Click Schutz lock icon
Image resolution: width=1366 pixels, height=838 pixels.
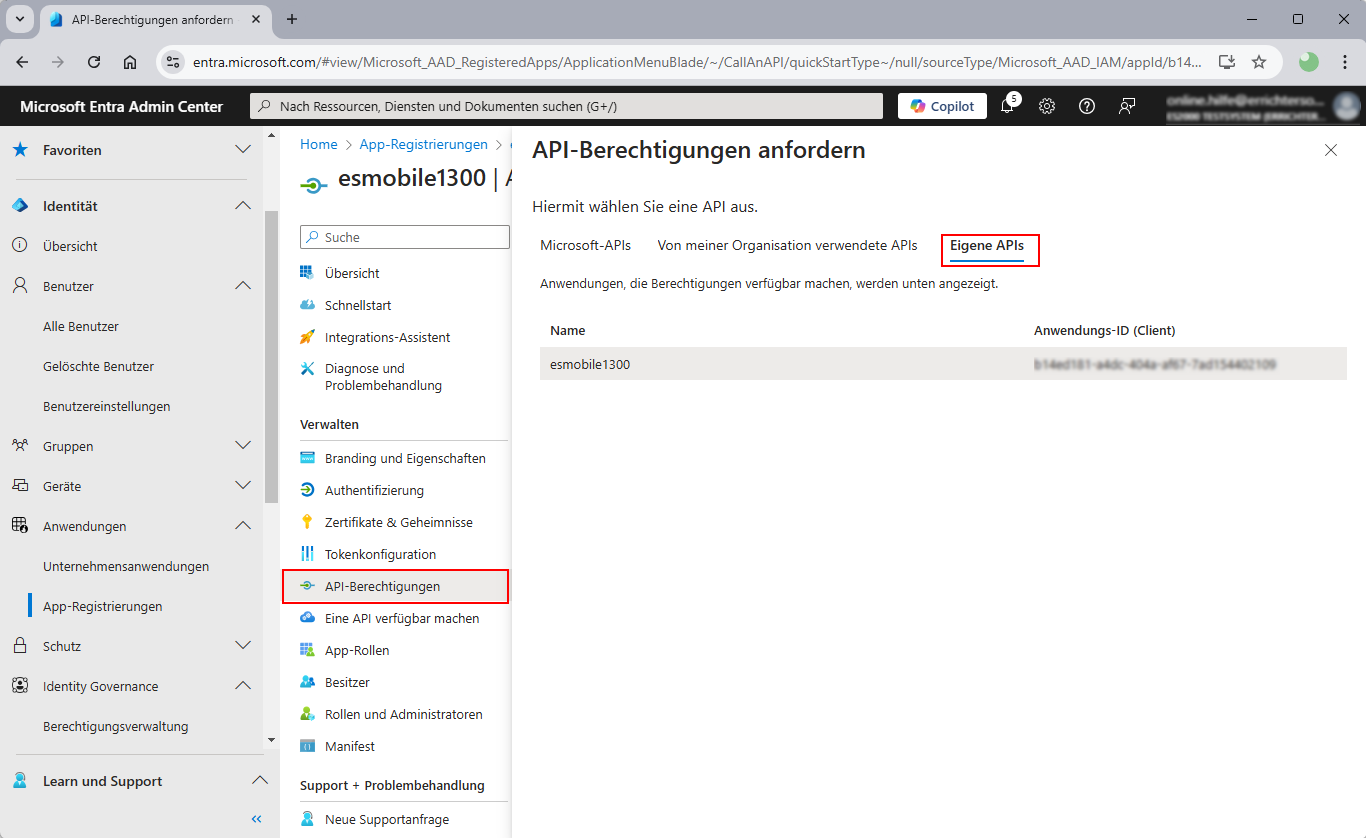click(20, 646)
